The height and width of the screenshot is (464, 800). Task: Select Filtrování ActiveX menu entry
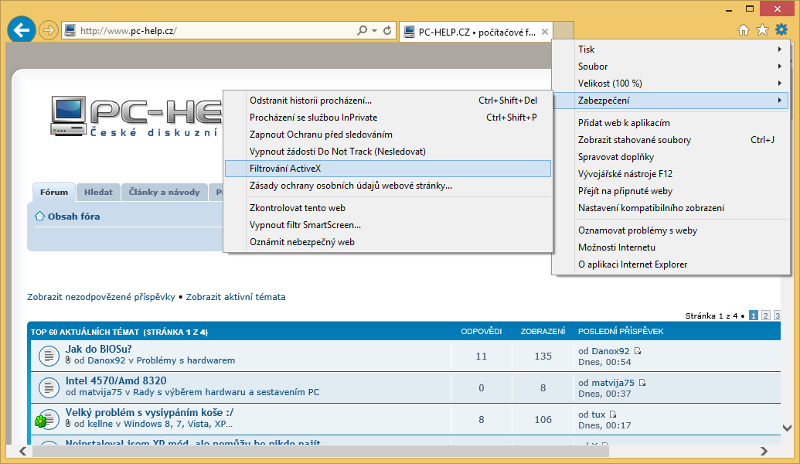[386, 169]
